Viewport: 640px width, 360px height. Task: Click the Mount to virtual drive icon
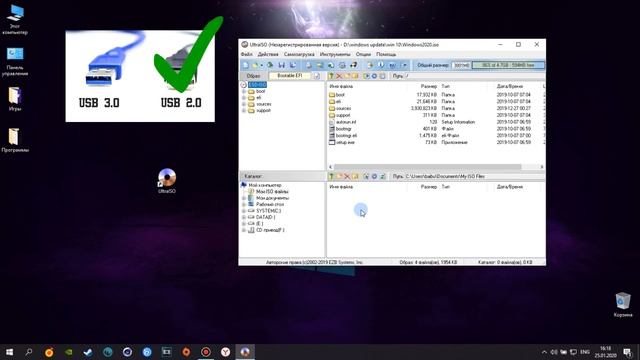pos(342,65)
